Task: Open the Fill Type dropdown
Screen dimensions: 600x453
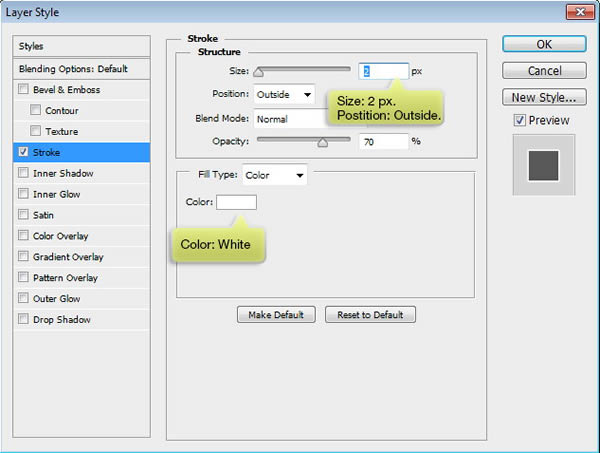Action: click(x=274, y=176)
